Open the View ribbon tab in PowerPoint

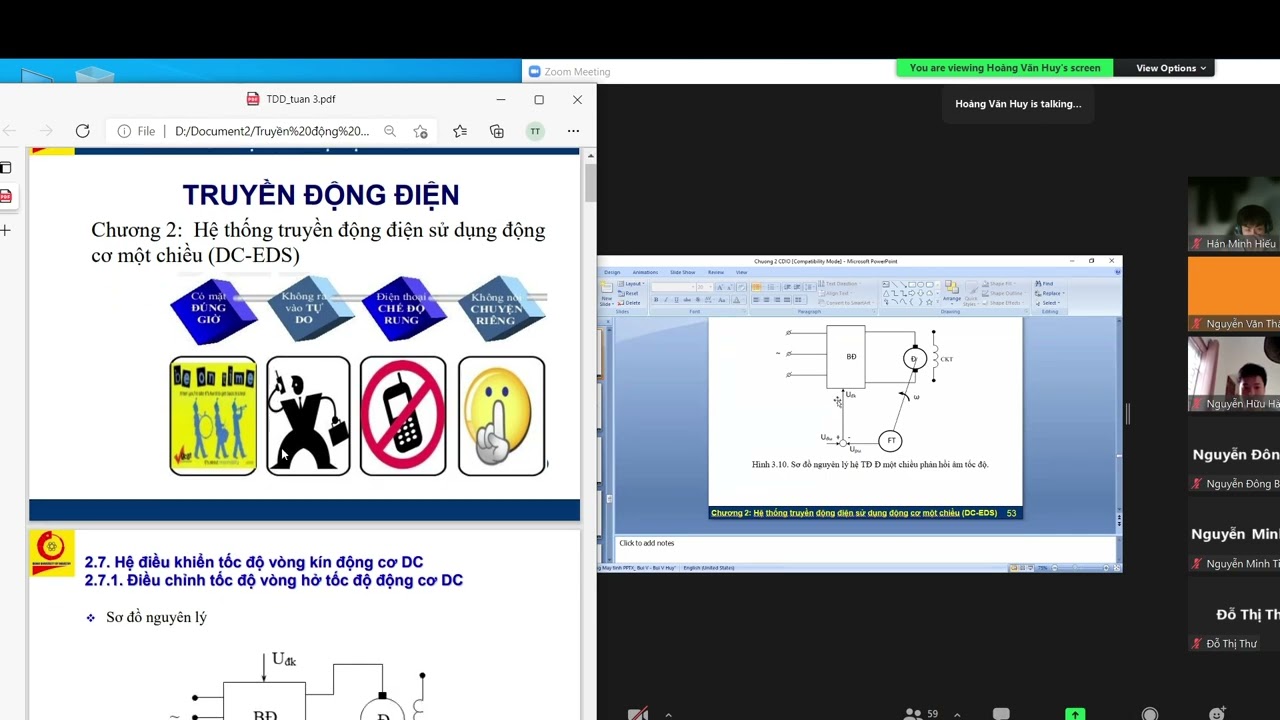click(741, 272)
